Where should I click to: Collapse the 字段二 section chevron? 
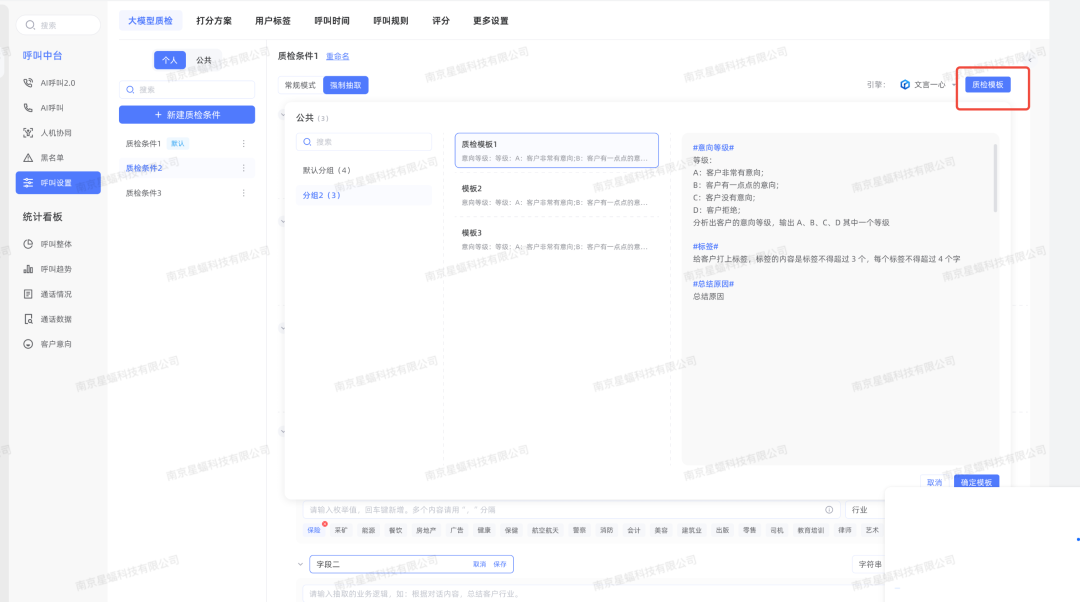pyautogui.click(x=299, y=565)
